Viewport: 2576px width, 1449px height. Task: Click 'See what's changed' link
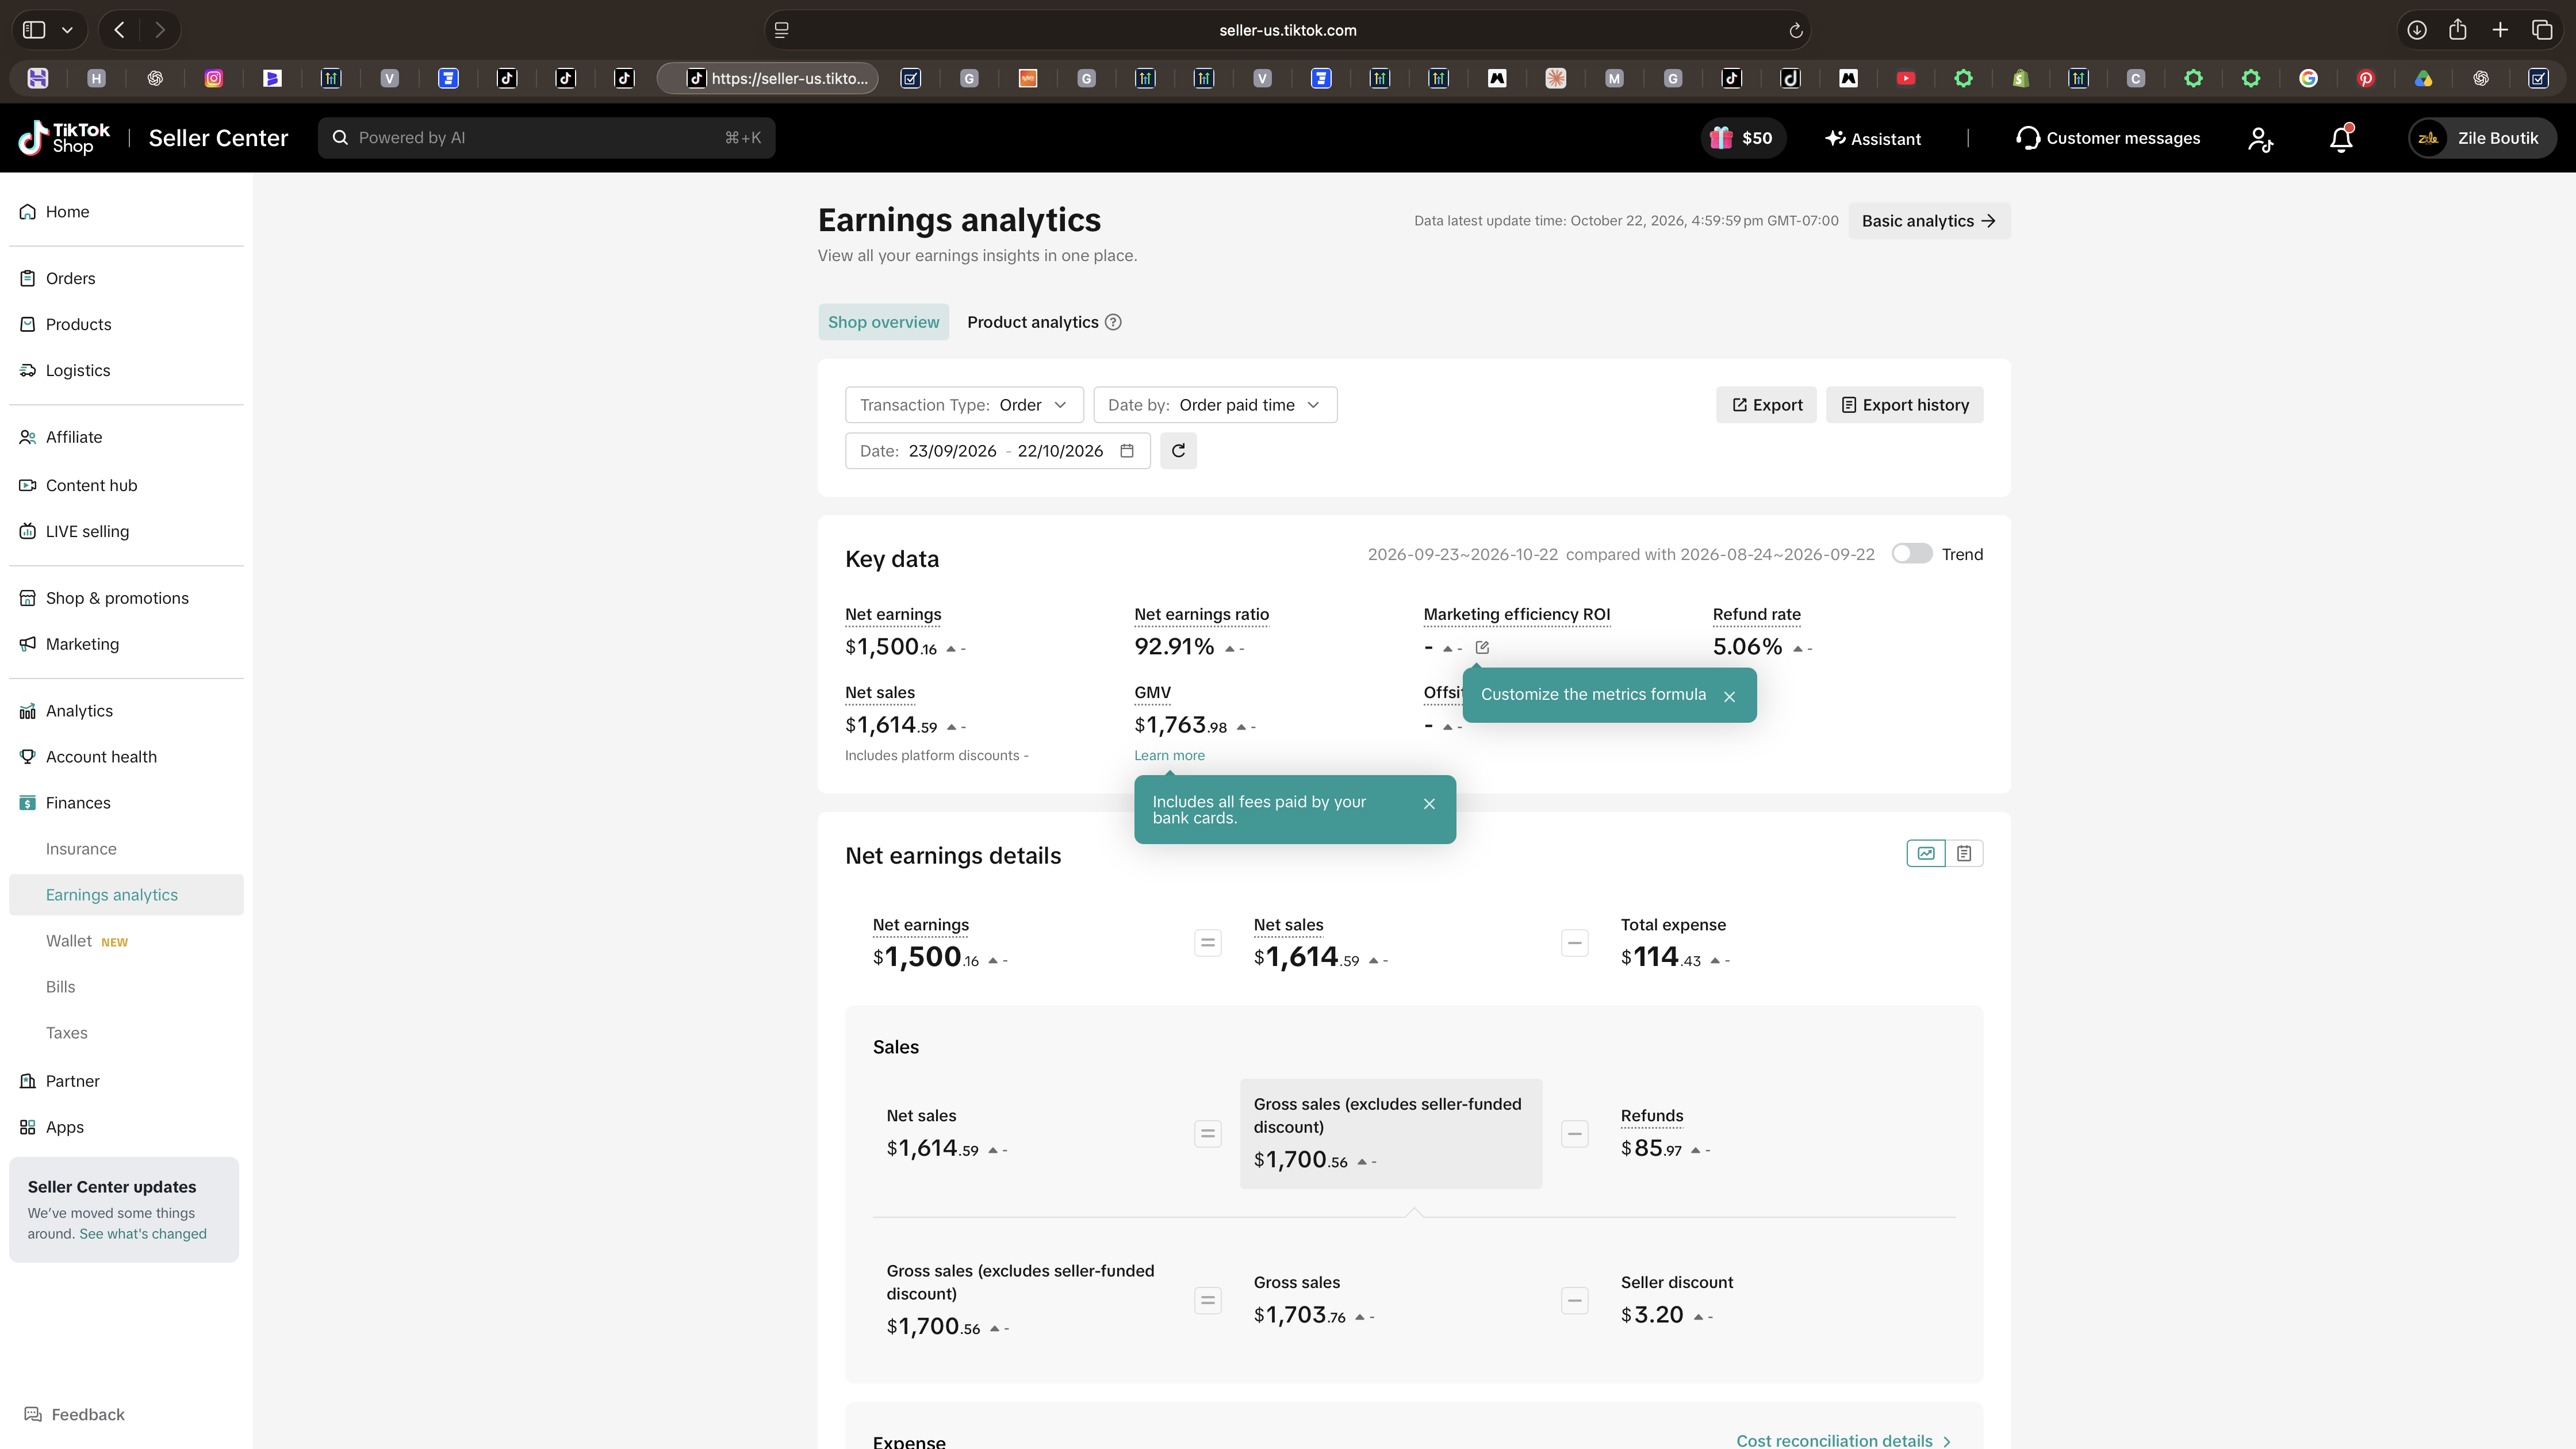coord(143,1234)
